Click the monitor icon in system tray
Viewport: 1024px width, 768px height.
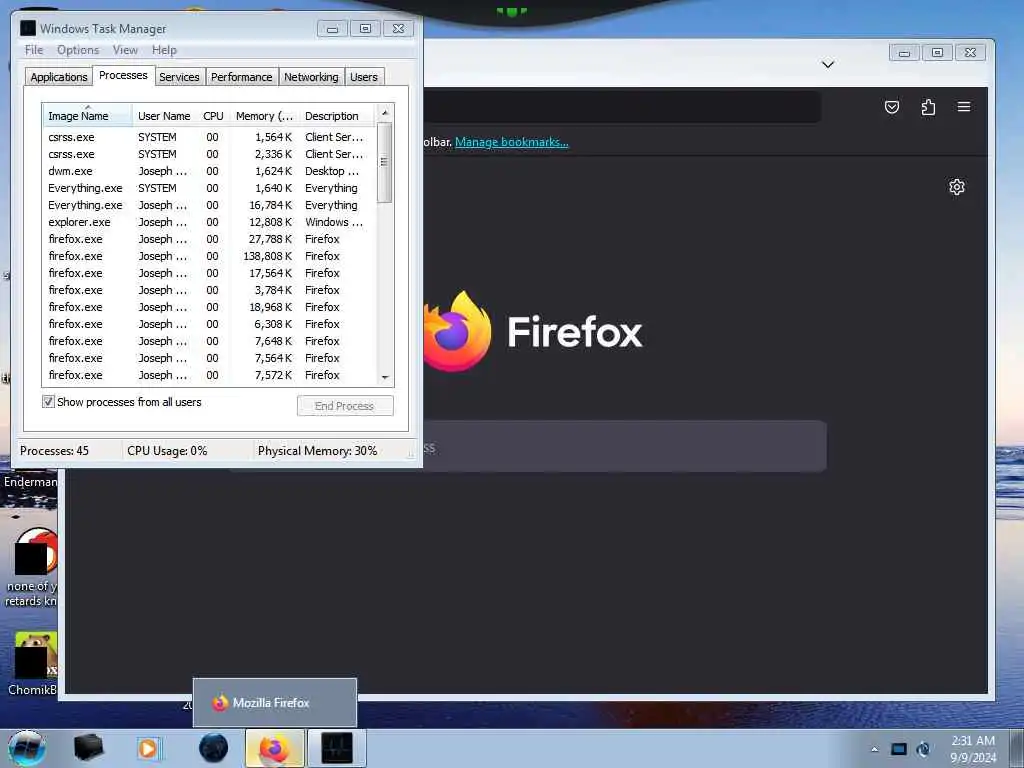click(899, 749)
